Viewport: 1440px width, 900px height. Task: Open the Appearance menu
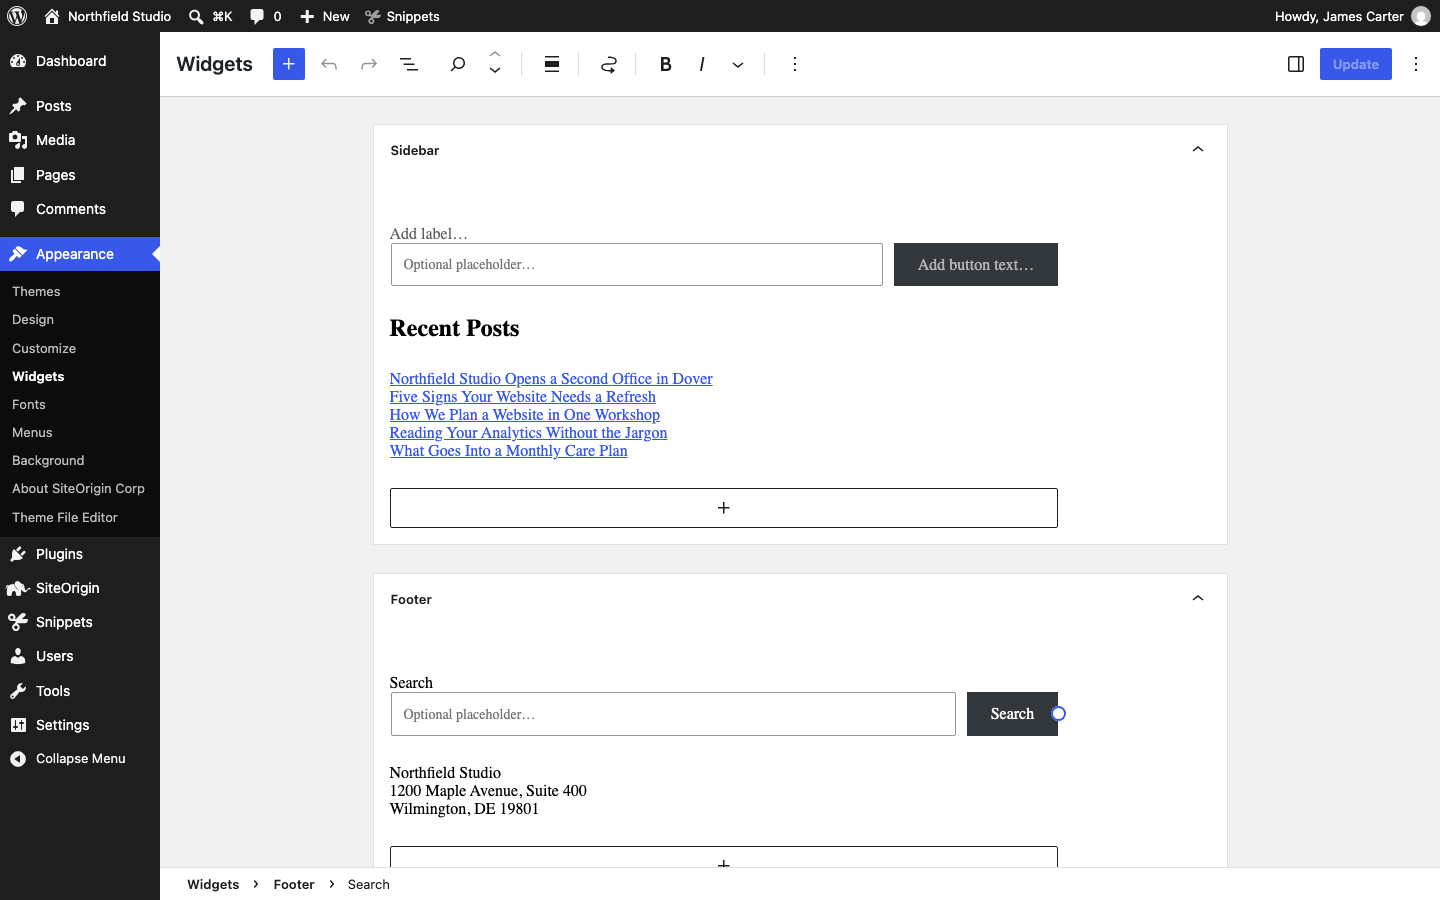pos(80,254)
